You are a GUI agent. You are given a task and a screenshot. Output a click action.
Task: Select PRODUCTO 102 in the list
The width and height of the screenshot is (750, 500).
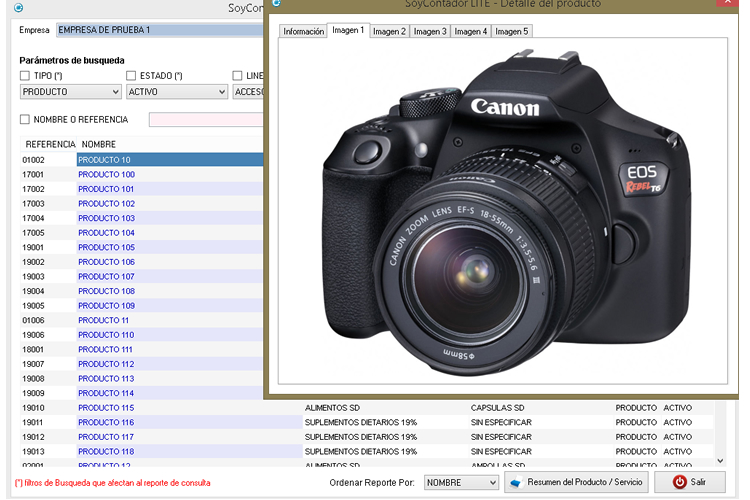(106, 204)
